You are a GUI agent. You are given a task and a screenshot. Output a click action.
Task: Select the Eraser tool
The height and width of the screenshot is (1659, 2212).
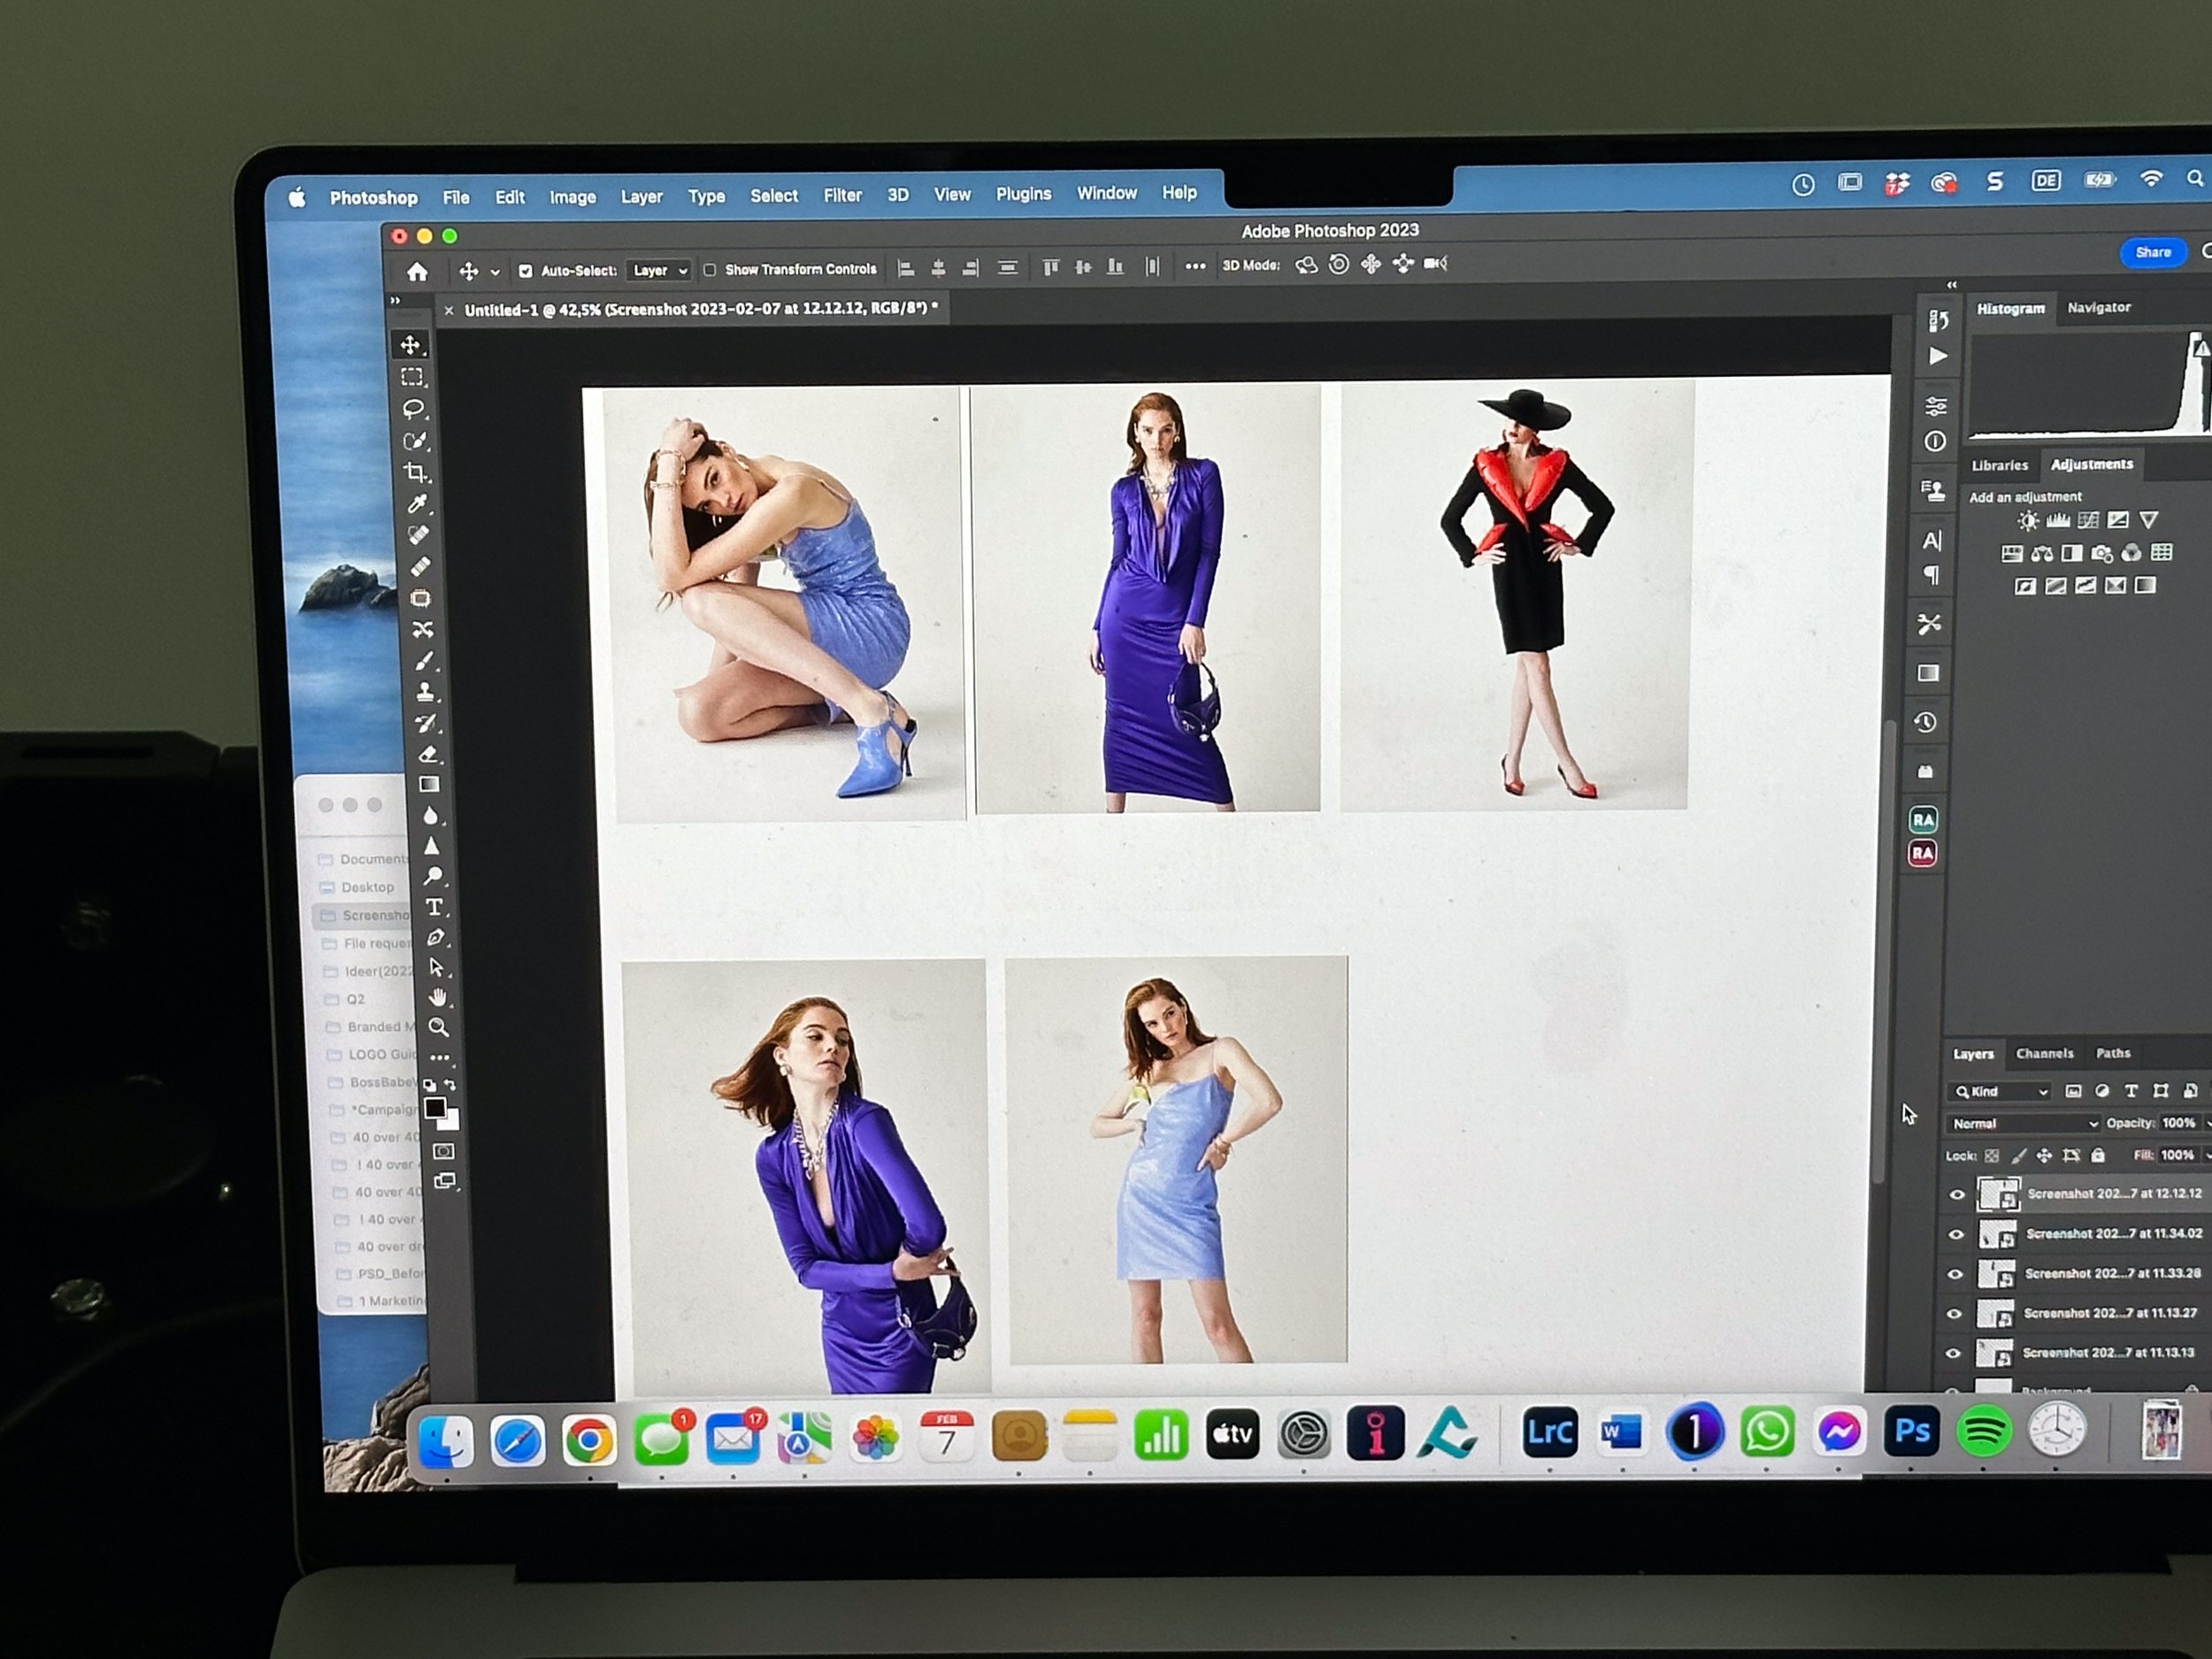point(428,754)
